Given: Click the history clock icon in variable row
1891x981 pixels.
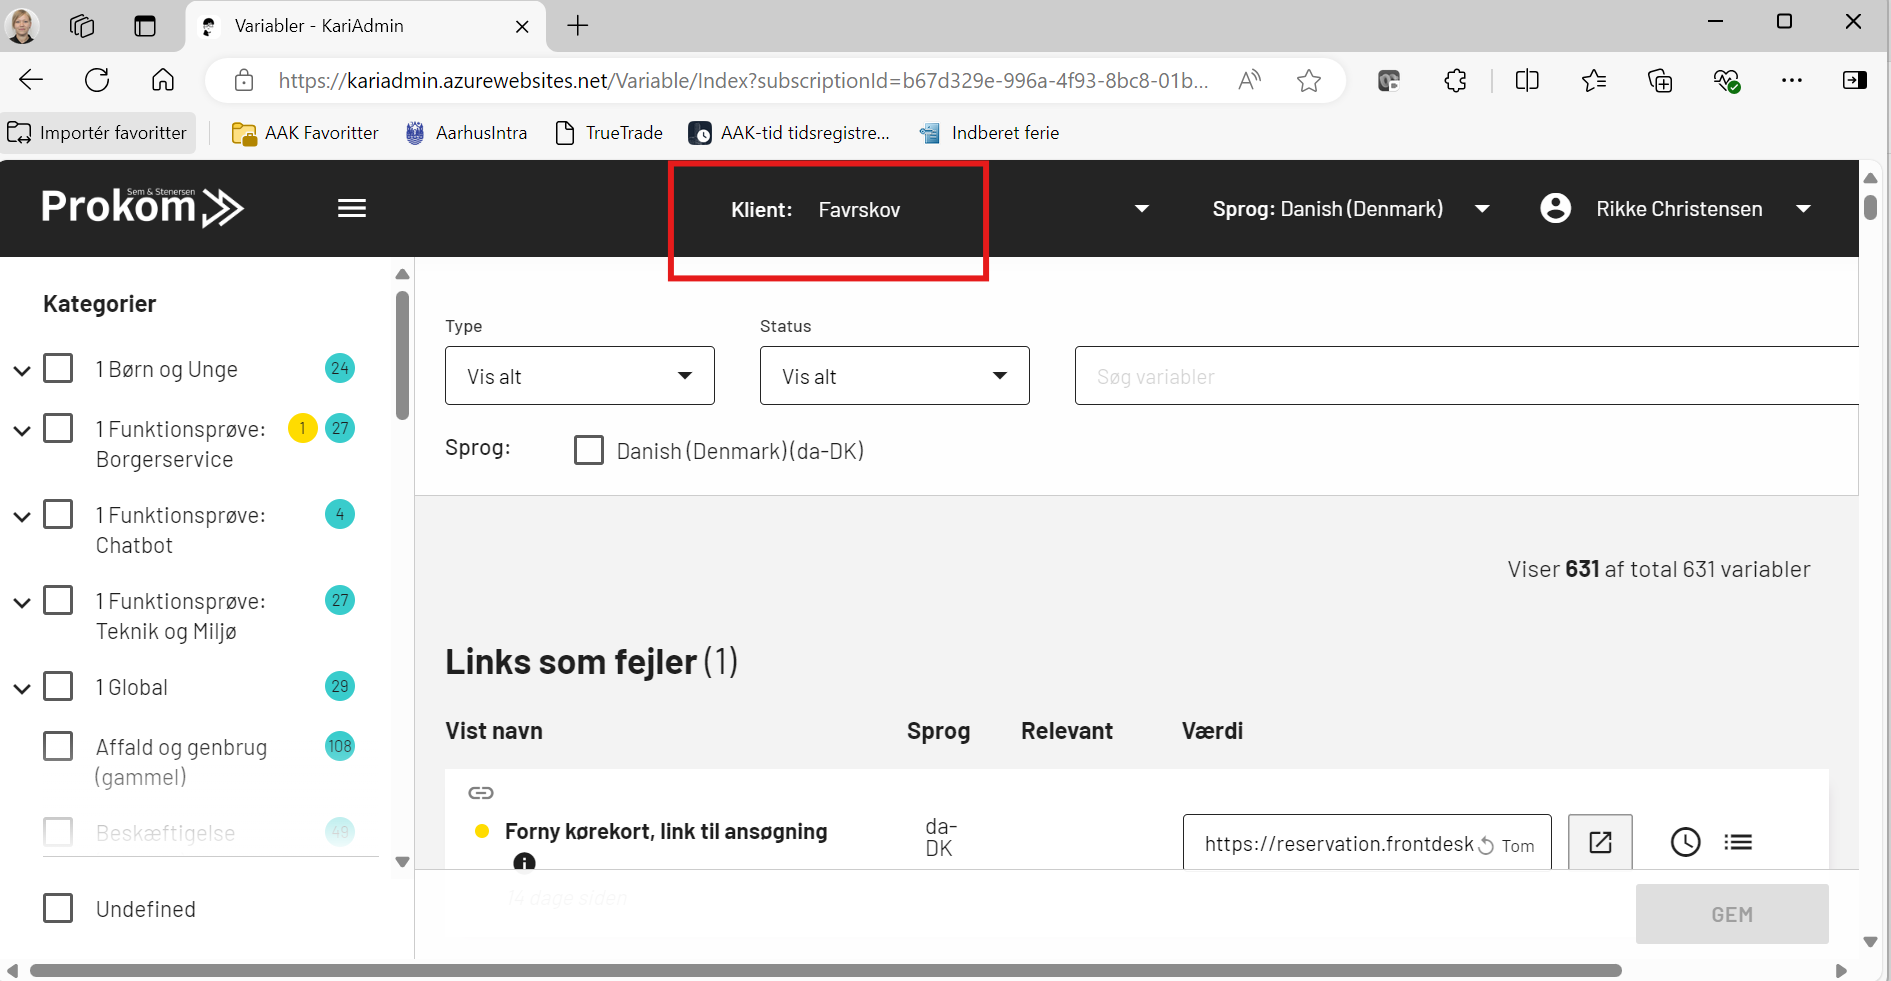Looking at the screenshot, I should click(x=1685, y=842).
